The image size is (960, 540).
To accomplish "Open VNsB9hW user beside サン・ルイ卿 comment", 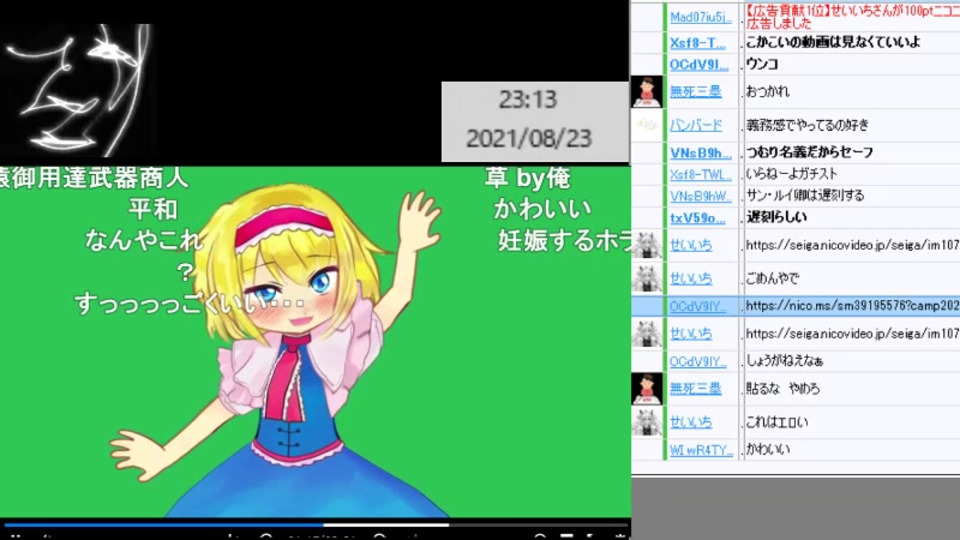I will click(x=700, y=196).
